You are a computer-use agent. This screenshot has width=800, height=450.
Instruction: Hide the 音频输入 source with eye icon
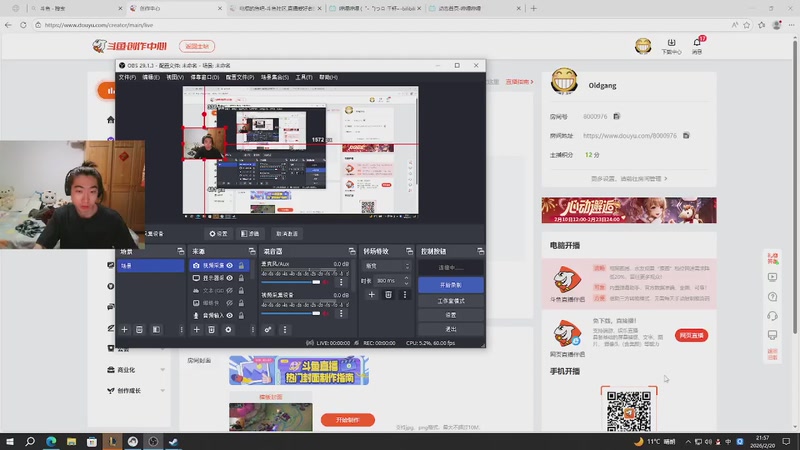click(x=230, y=315)
